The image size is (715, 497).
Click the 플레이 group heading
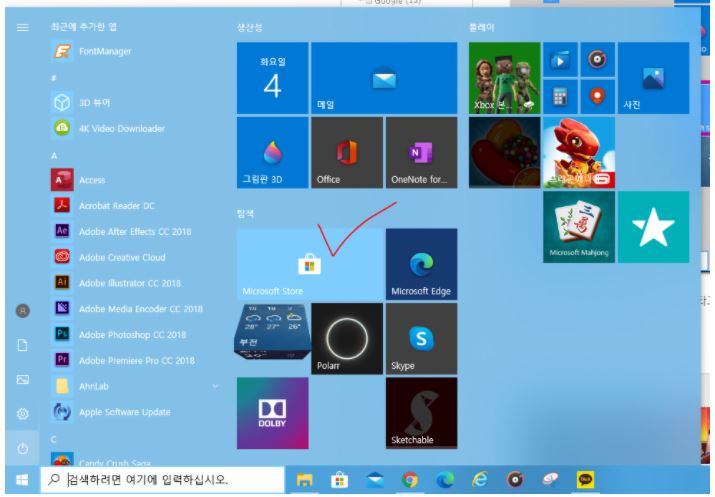tap(481, 28)
